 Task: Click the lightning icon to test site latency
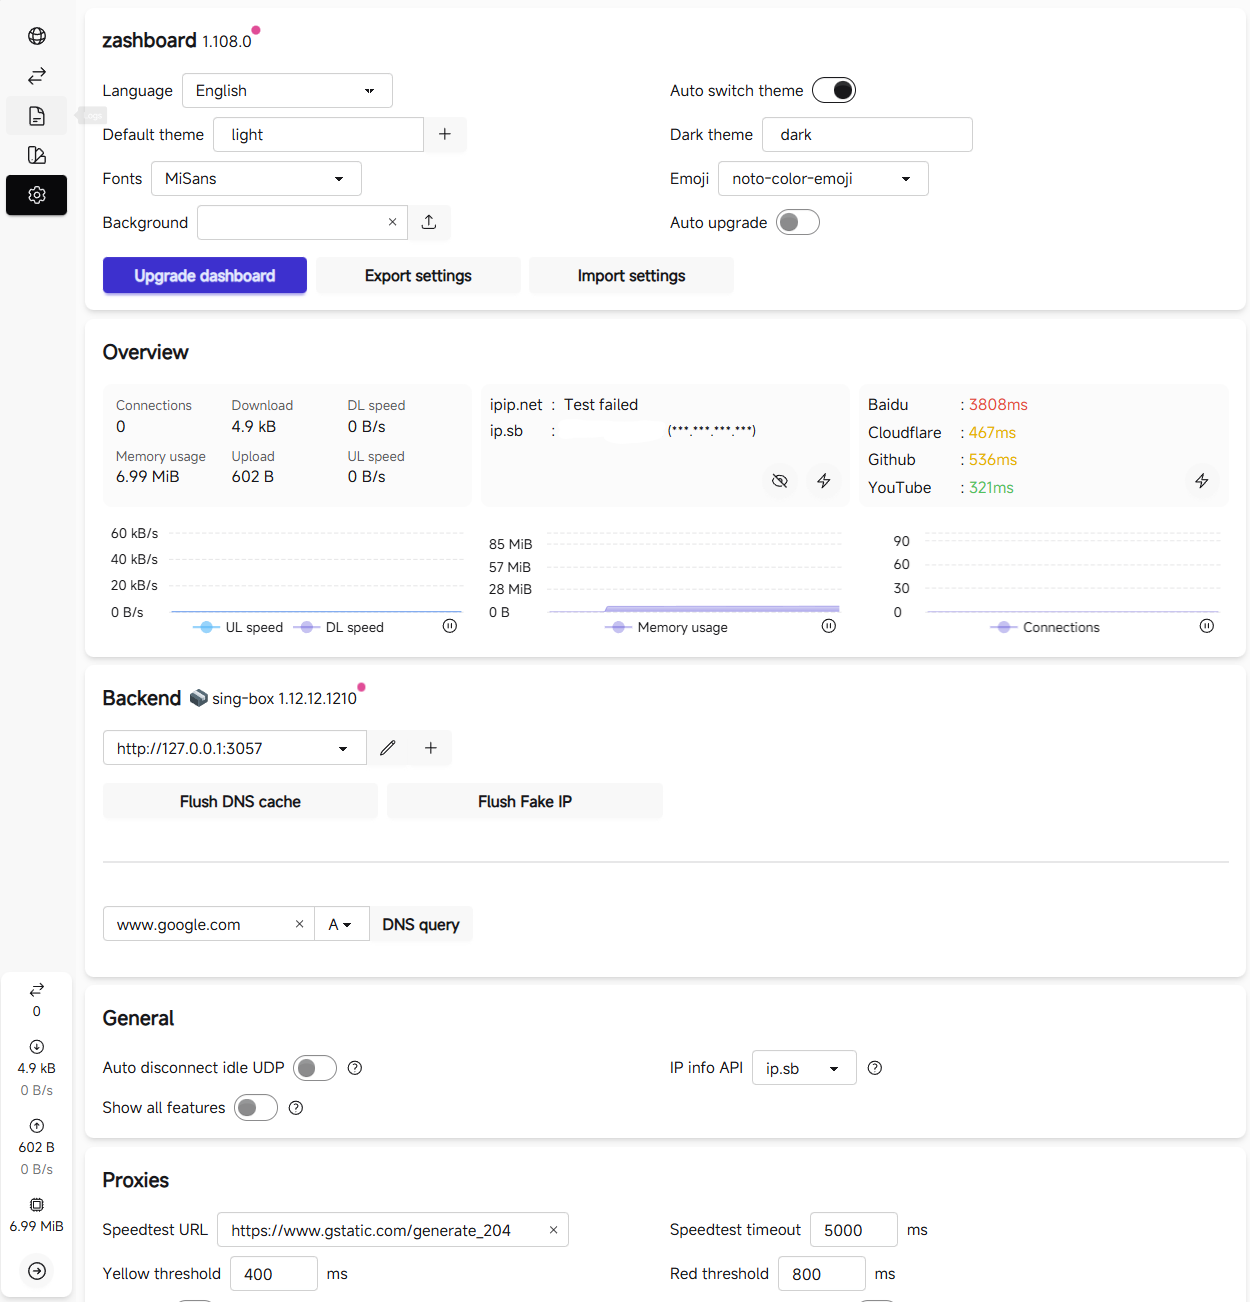[x=1201, y=481]
